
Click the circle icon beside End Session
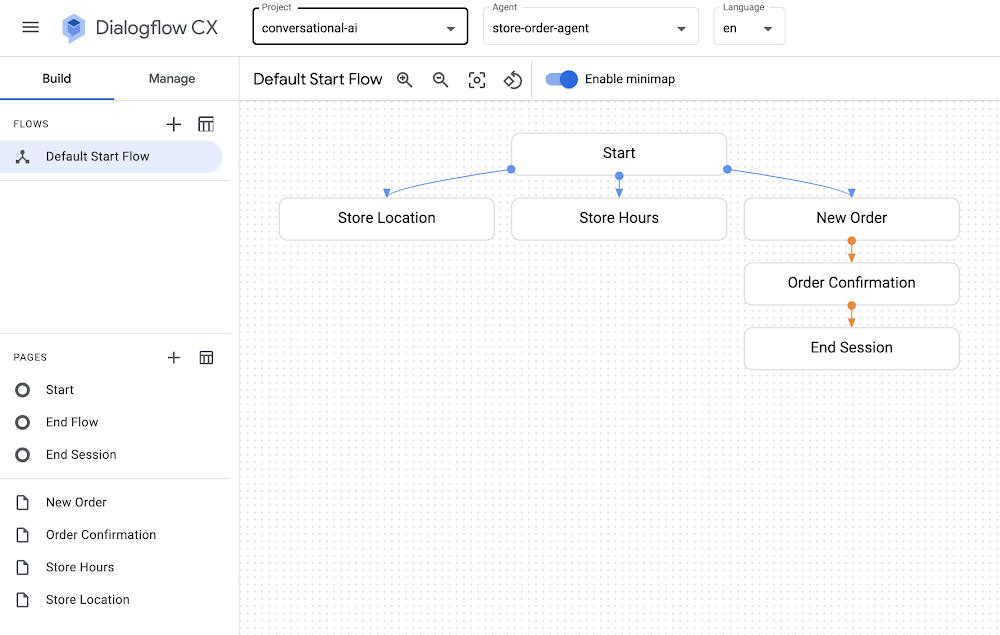click(22, 455)
